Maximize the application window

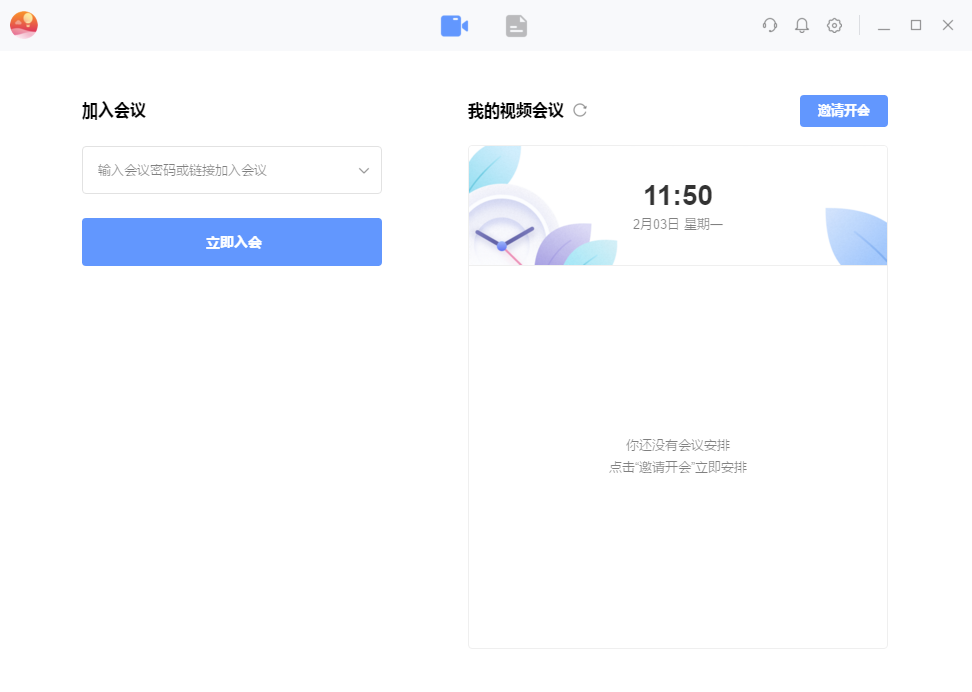pyautogui.click(x=916, y=25)
